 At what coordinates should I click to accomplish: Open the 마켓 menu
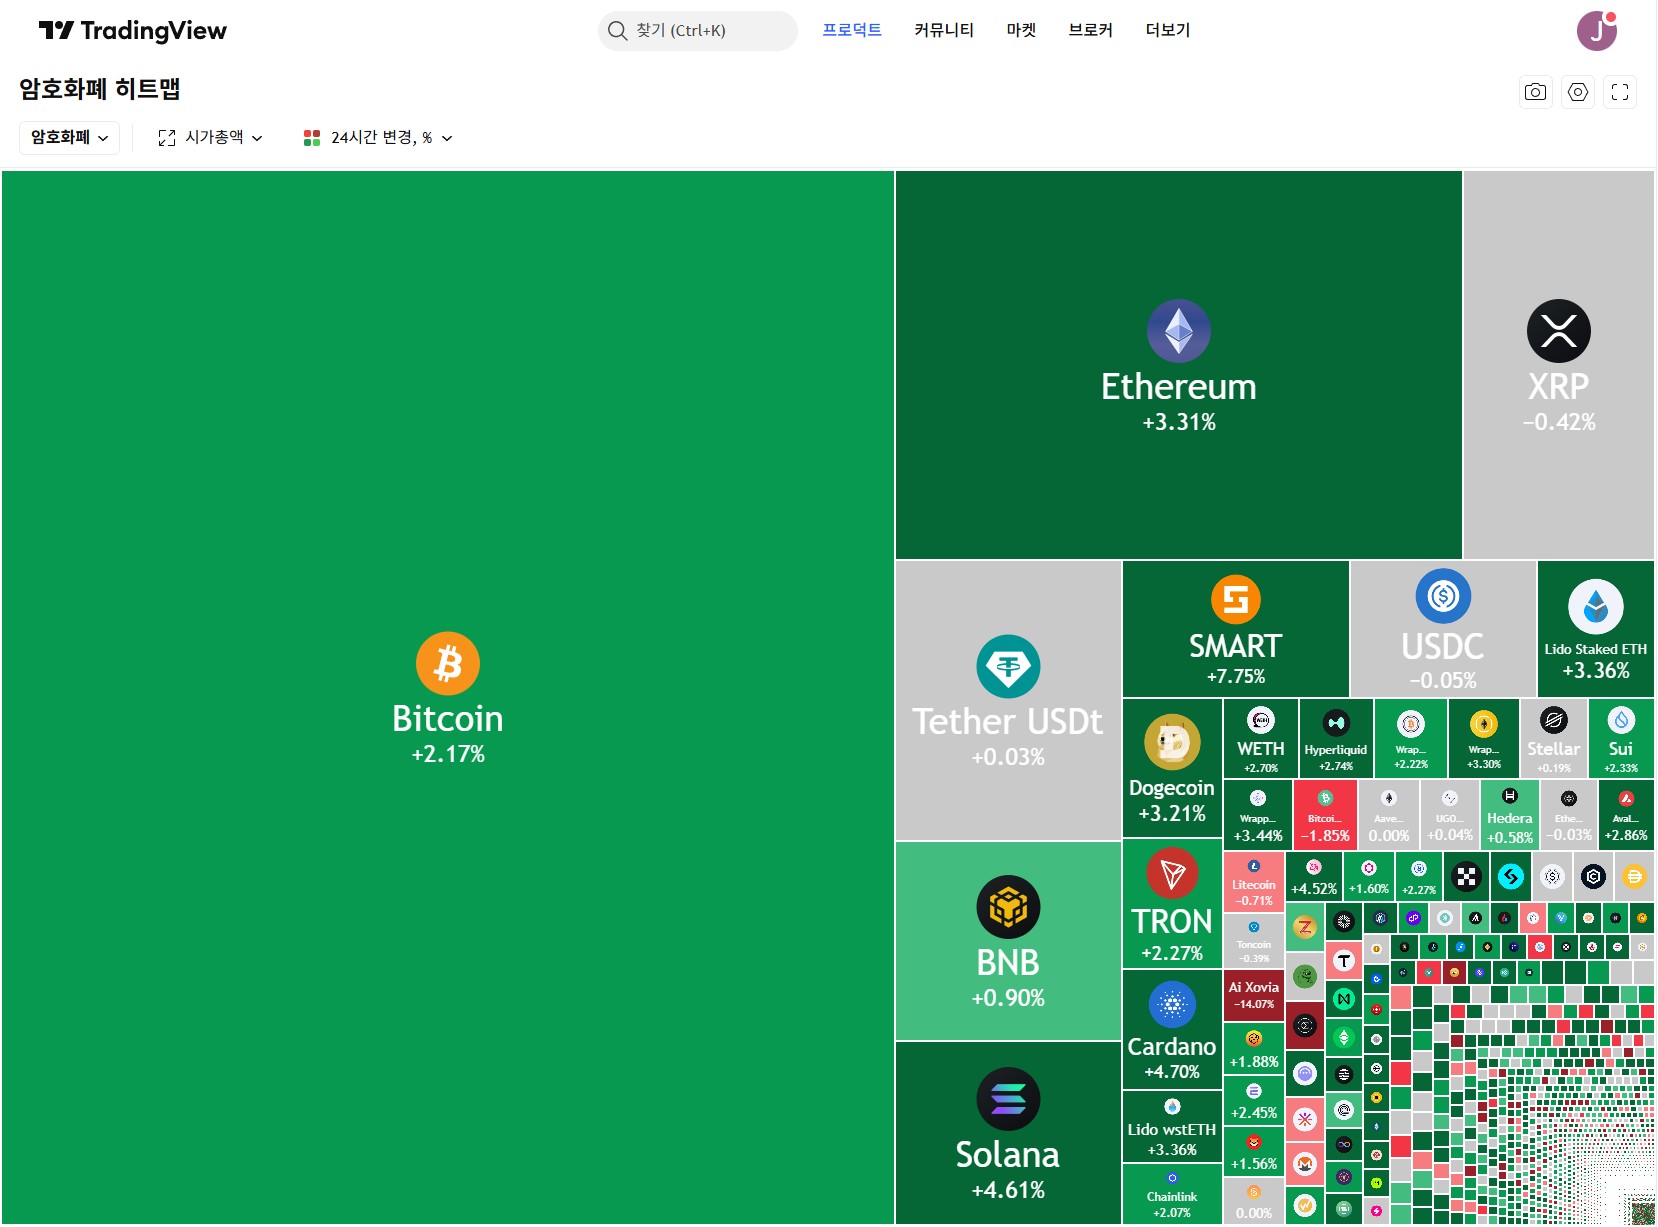[x=1021, y=30]
